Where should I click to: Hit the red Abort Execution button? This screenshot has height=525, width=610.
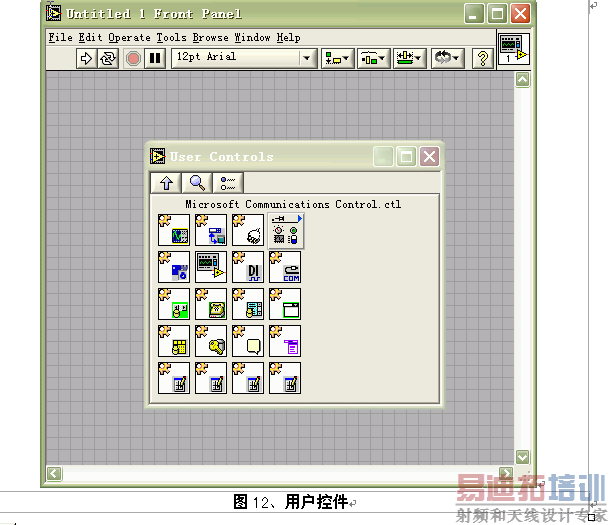point(133,59)
